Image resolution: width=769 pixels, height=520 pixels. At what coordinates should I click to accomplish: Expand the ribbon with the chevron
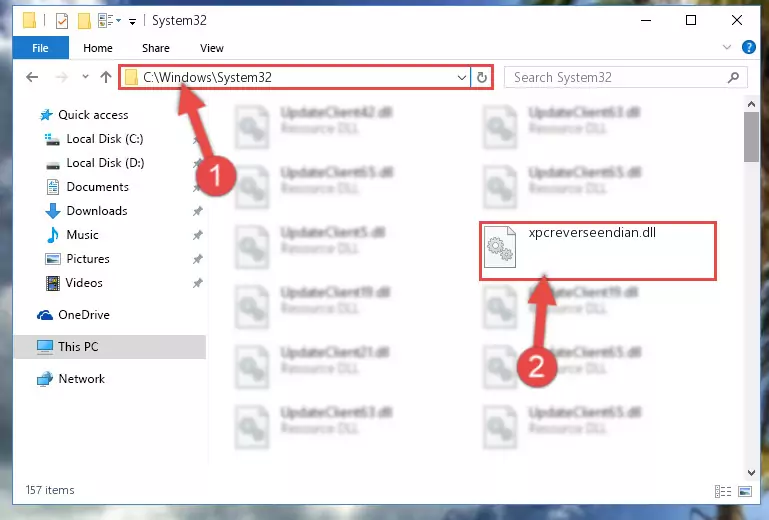point(727,47)
